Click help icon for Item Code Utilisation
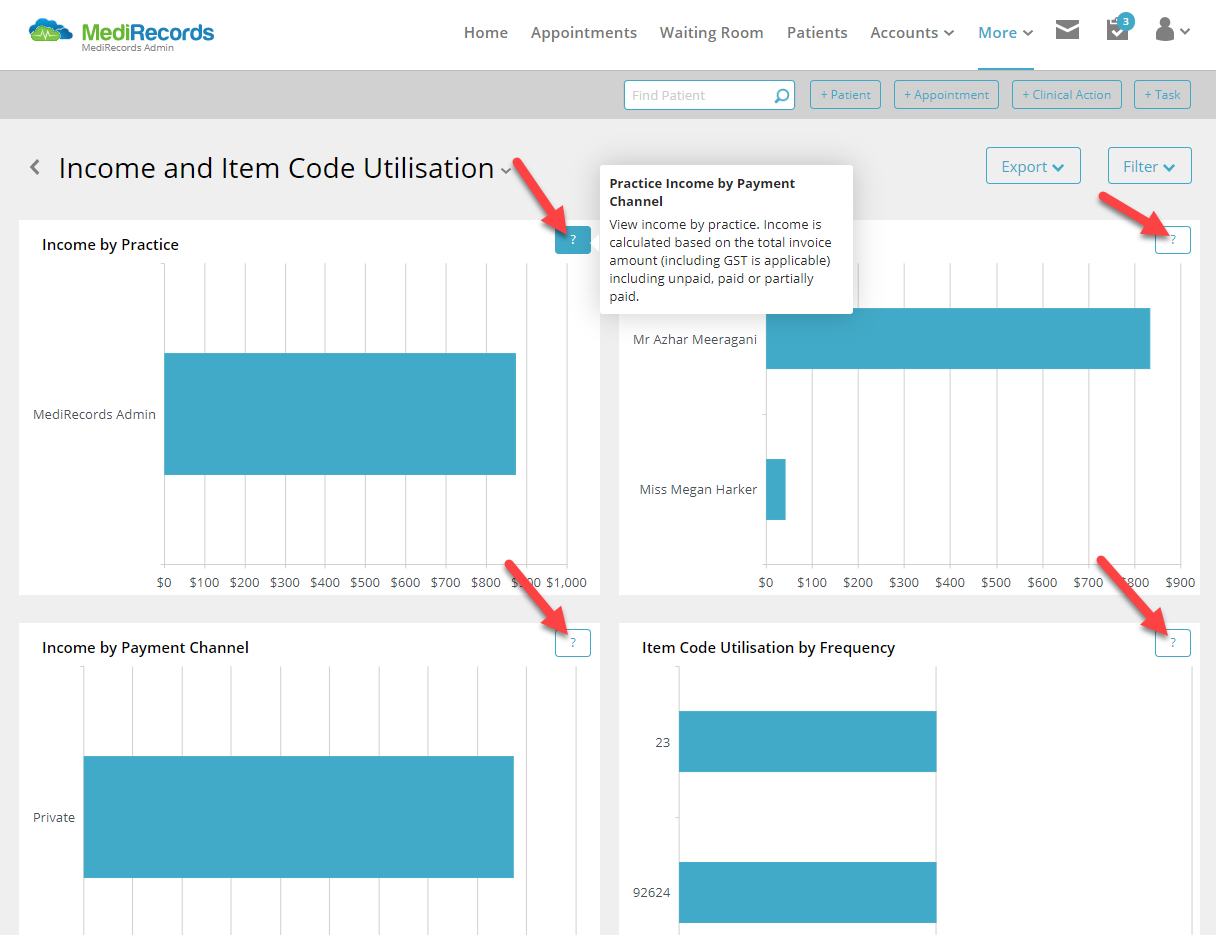The image size is (1216, 935). [1173, 643]
